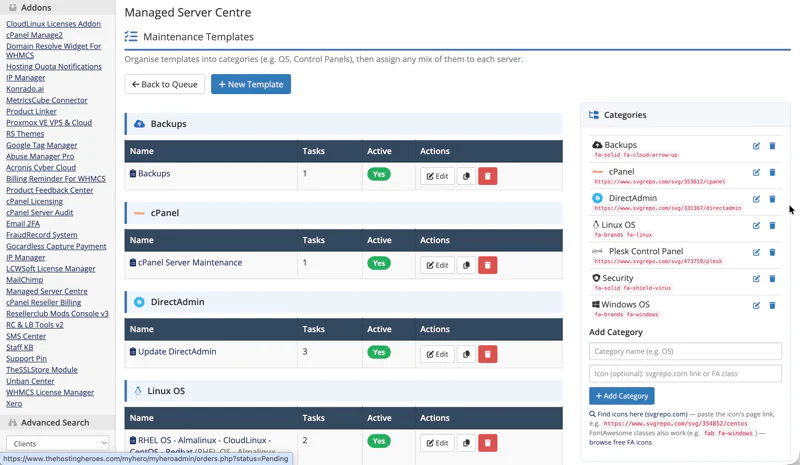
Task: Open Product Feedback Center addon
Action: click(49, 190)
